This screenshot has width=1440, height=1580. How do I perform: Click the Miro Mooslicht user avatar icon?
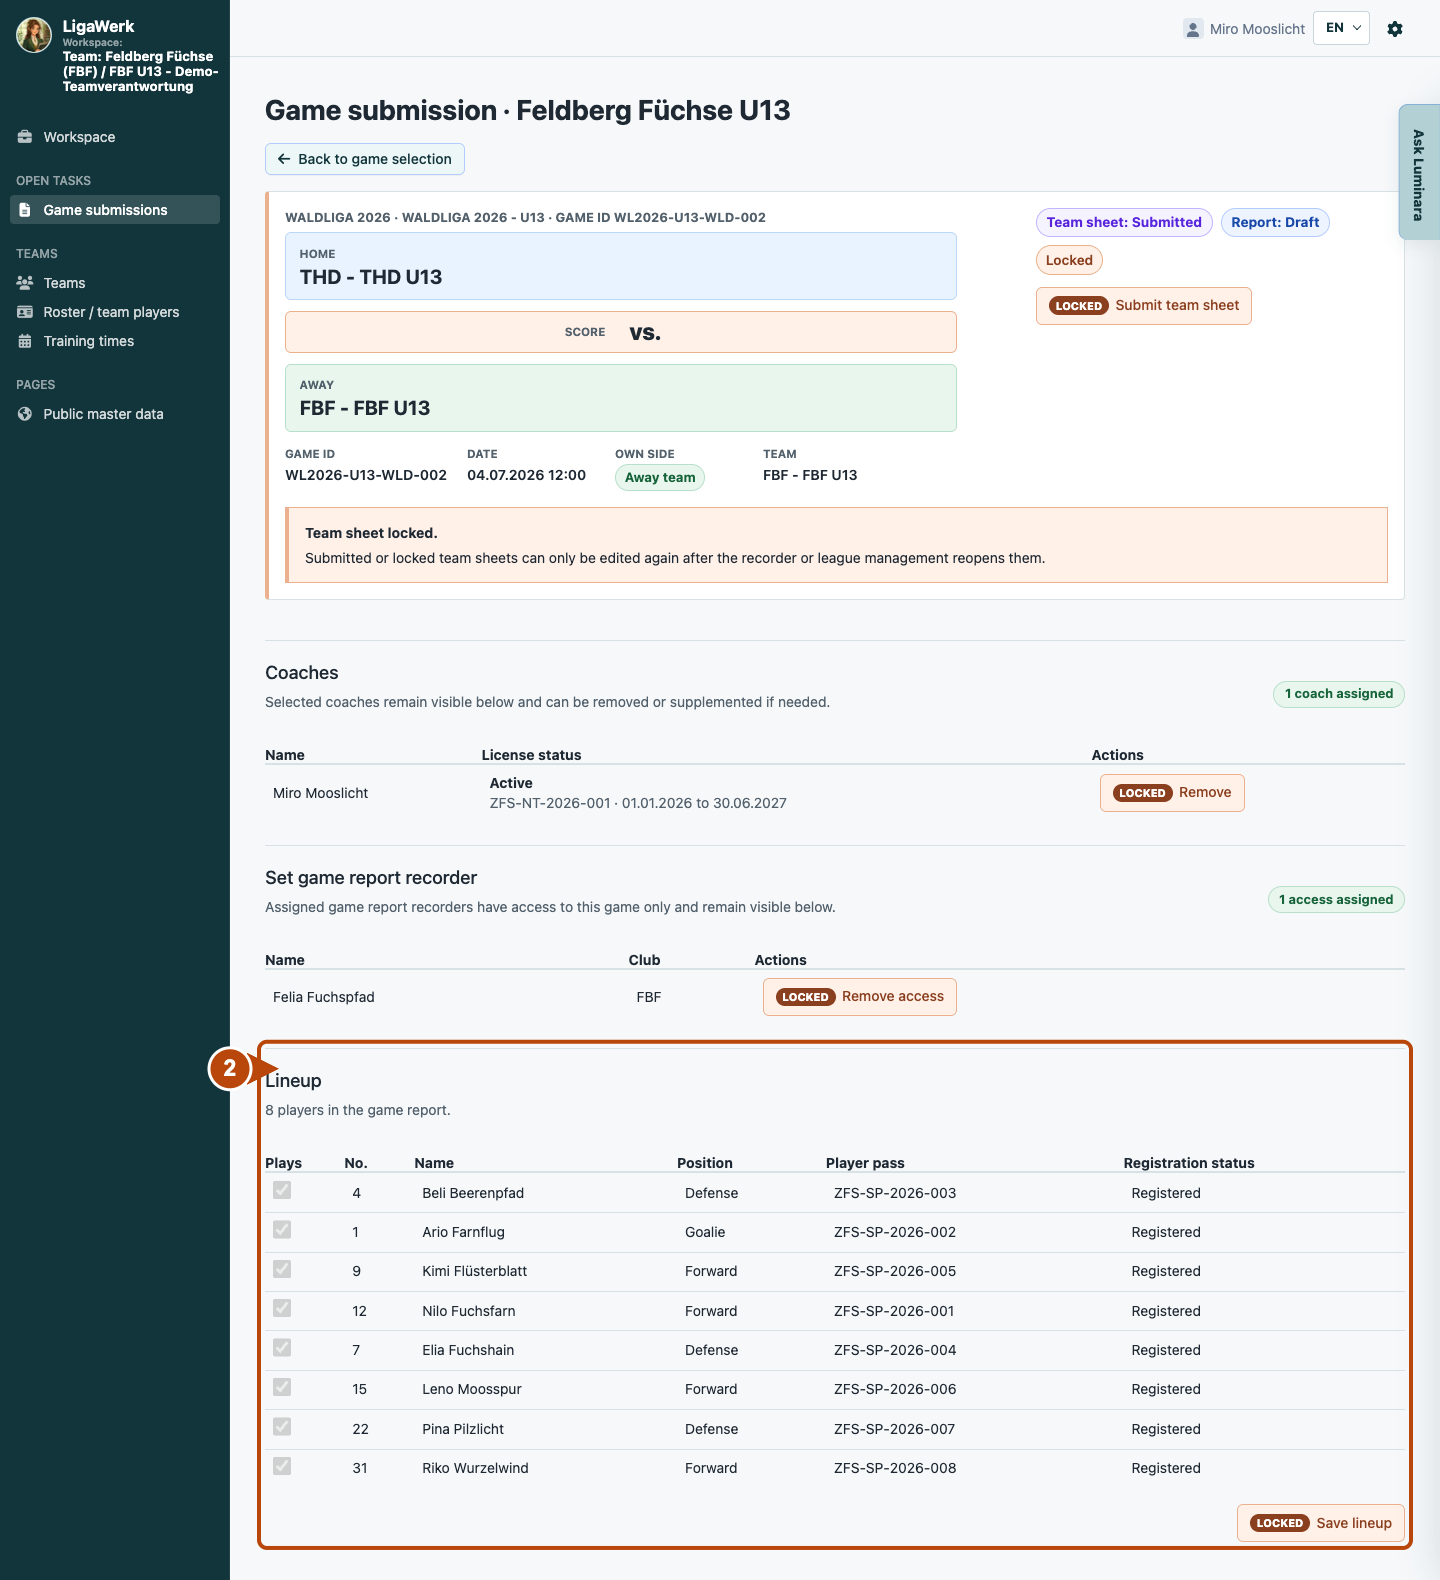(x=1193, y=29)
